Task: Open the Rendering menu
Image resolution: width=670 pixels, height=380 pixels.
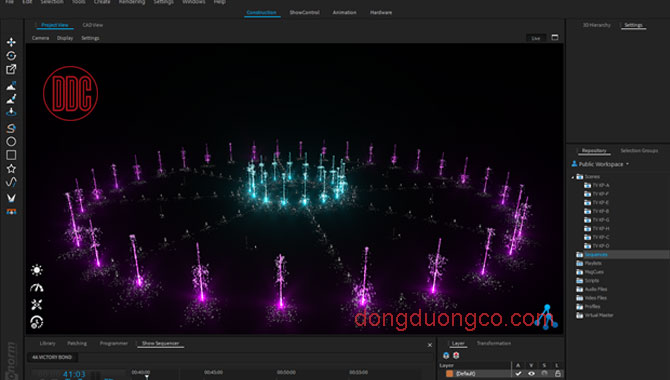Action: pos(132,2)
